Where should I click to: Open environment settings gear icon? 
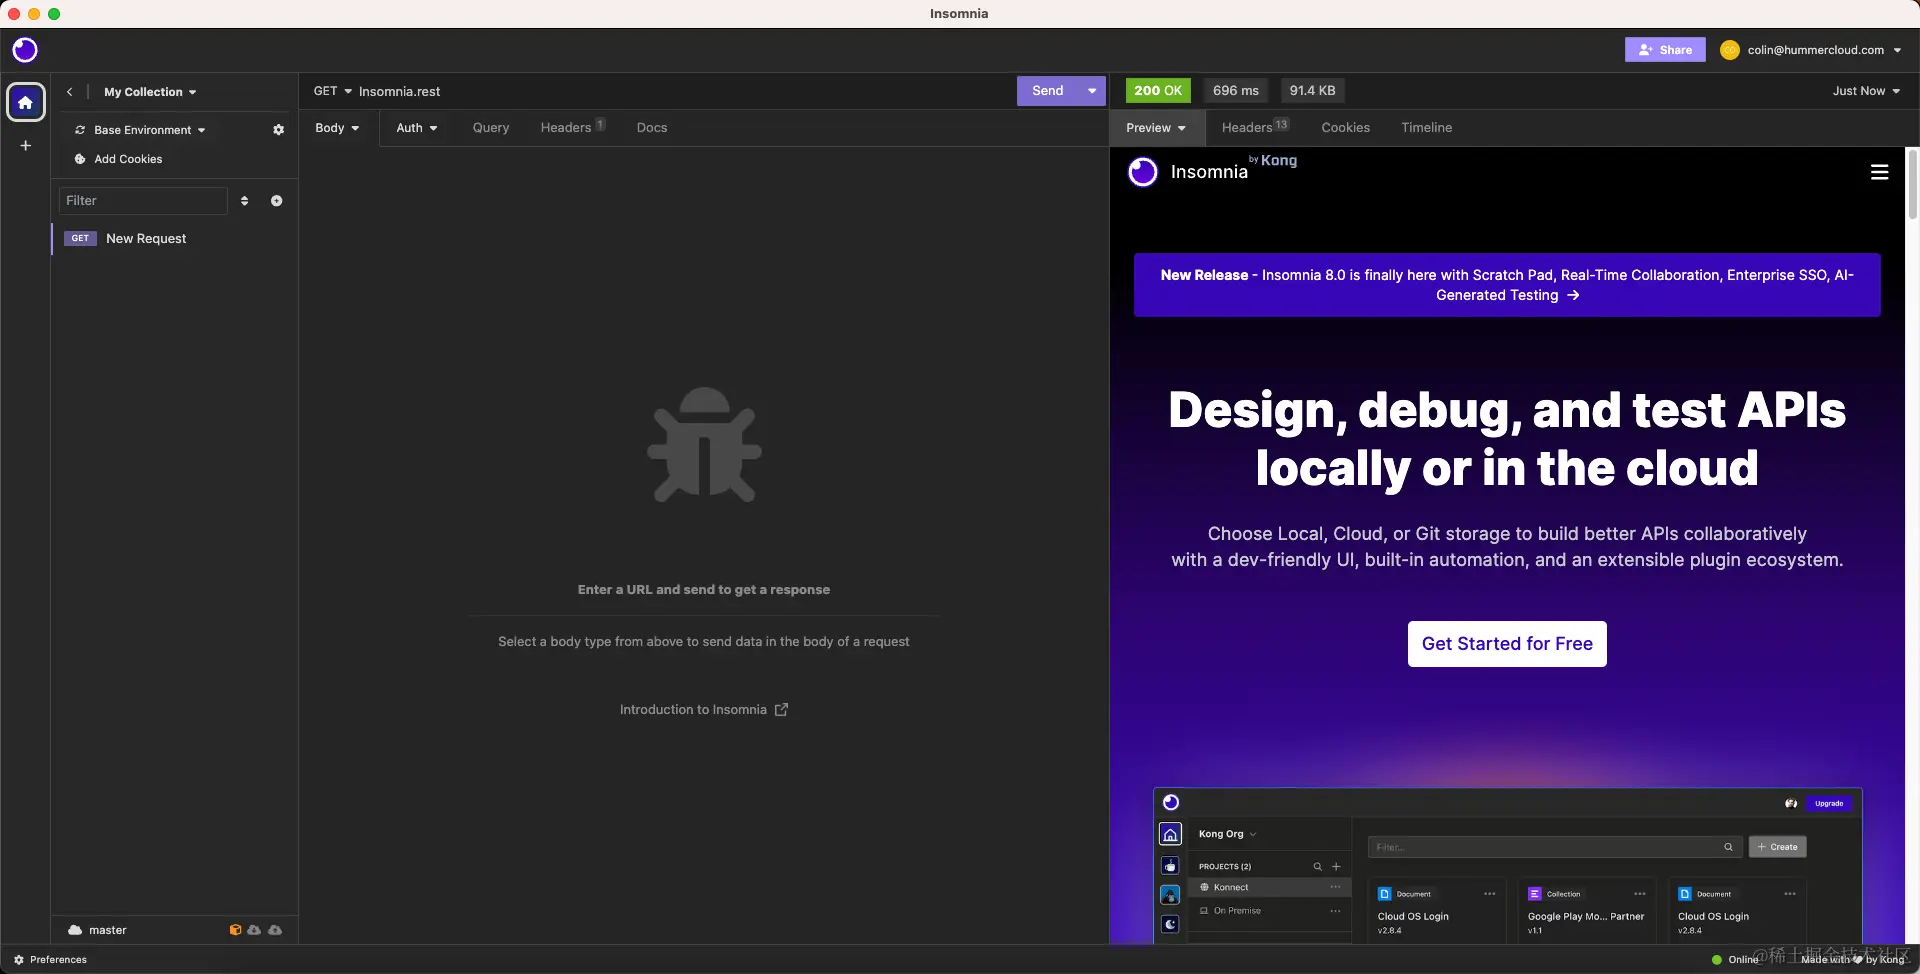[x=278, y=130]
